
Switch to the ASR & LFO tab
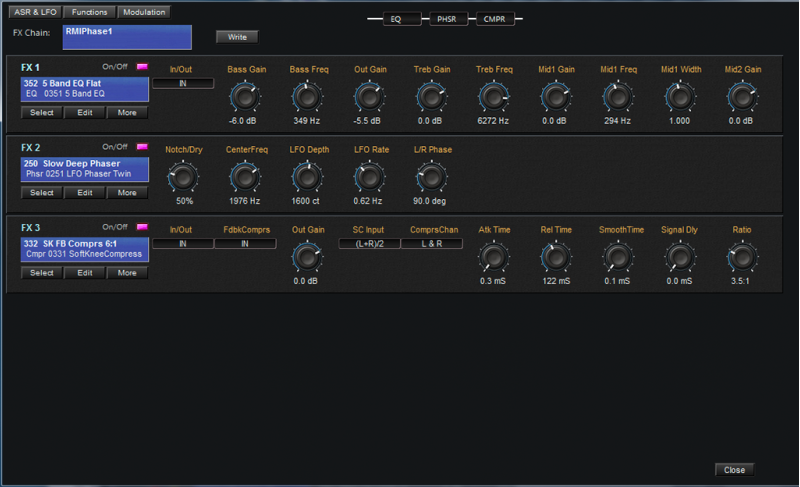[x=35, y=12]
